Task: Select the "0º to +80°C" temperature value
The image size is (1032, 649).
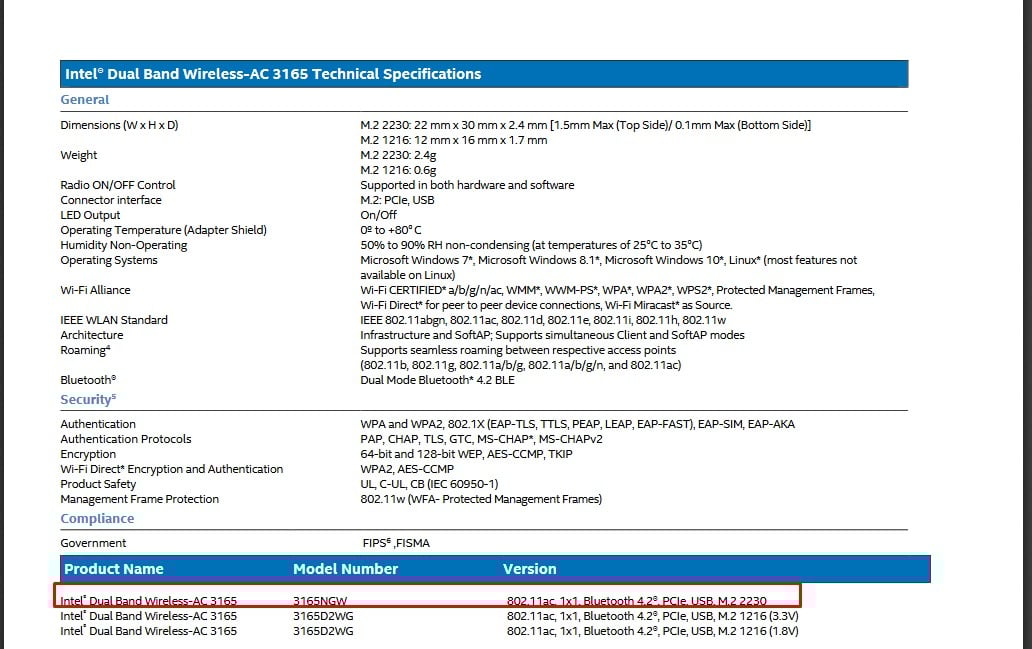Action: pyautogui.click(x=391, y=230)
